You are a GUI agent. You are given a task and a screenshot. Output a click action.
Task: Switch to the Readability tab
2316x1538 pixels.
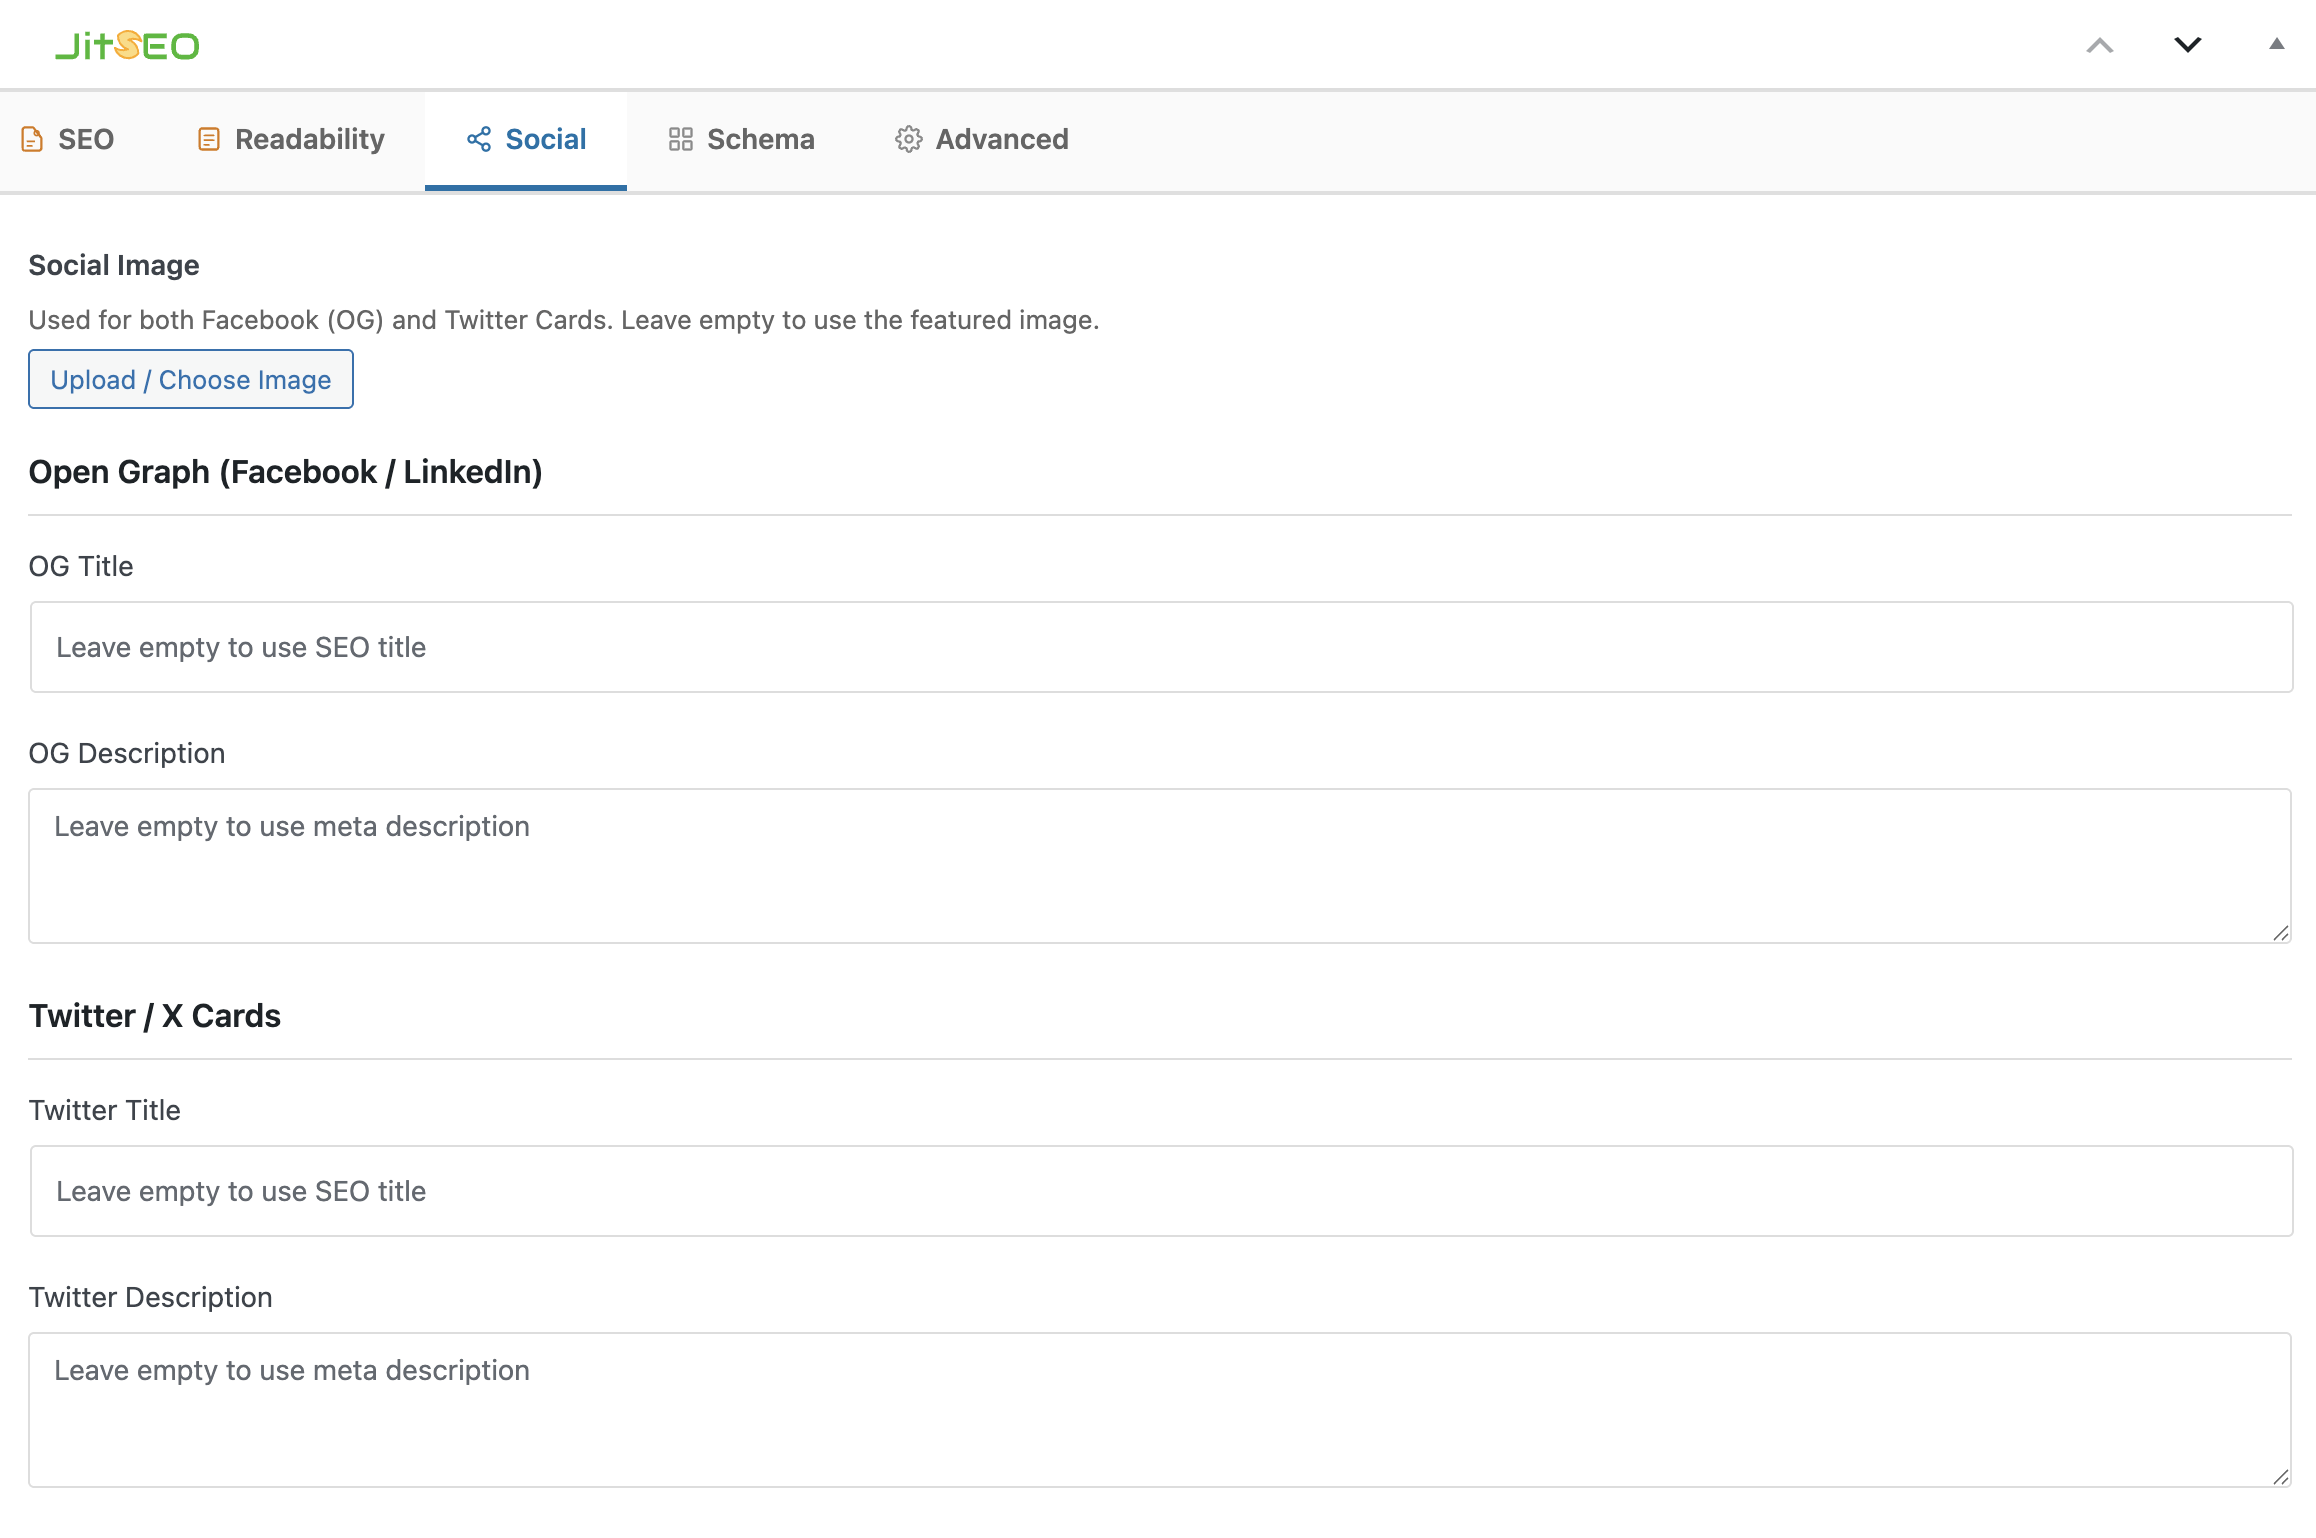[x=309, y=139]
